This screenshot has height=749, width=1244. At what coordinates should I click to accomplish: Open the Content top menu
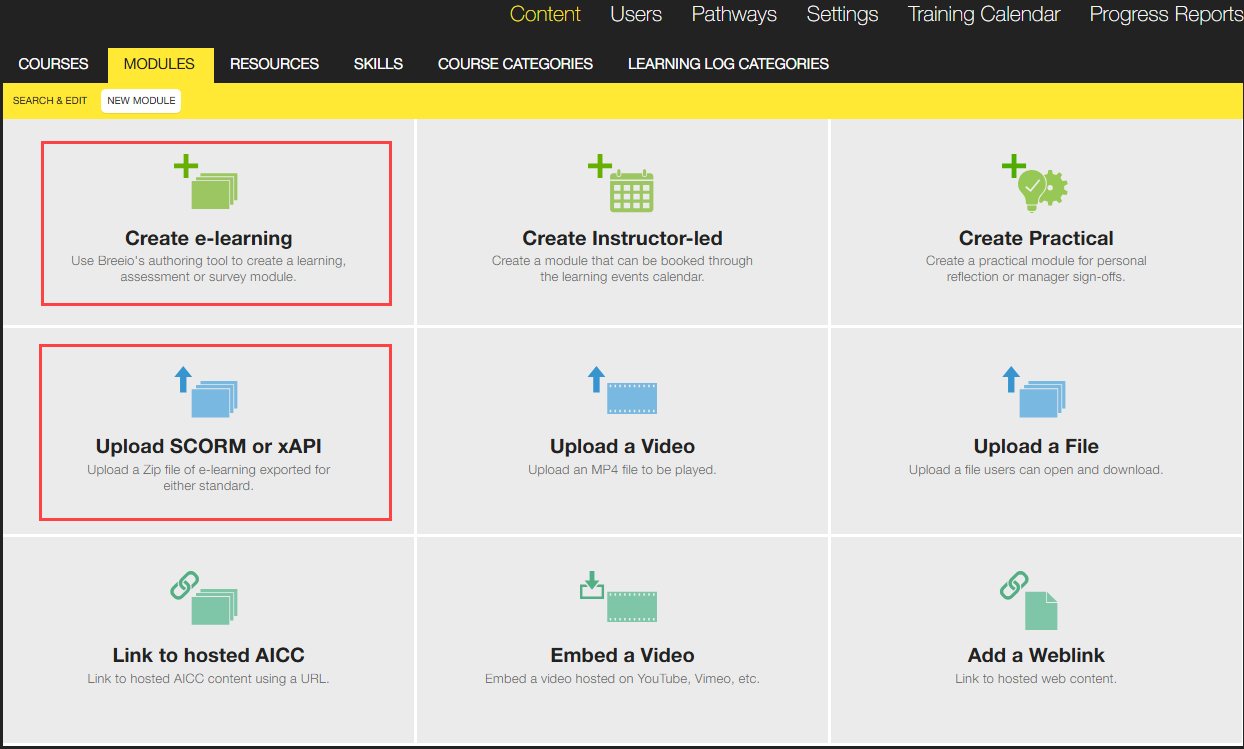545,14
